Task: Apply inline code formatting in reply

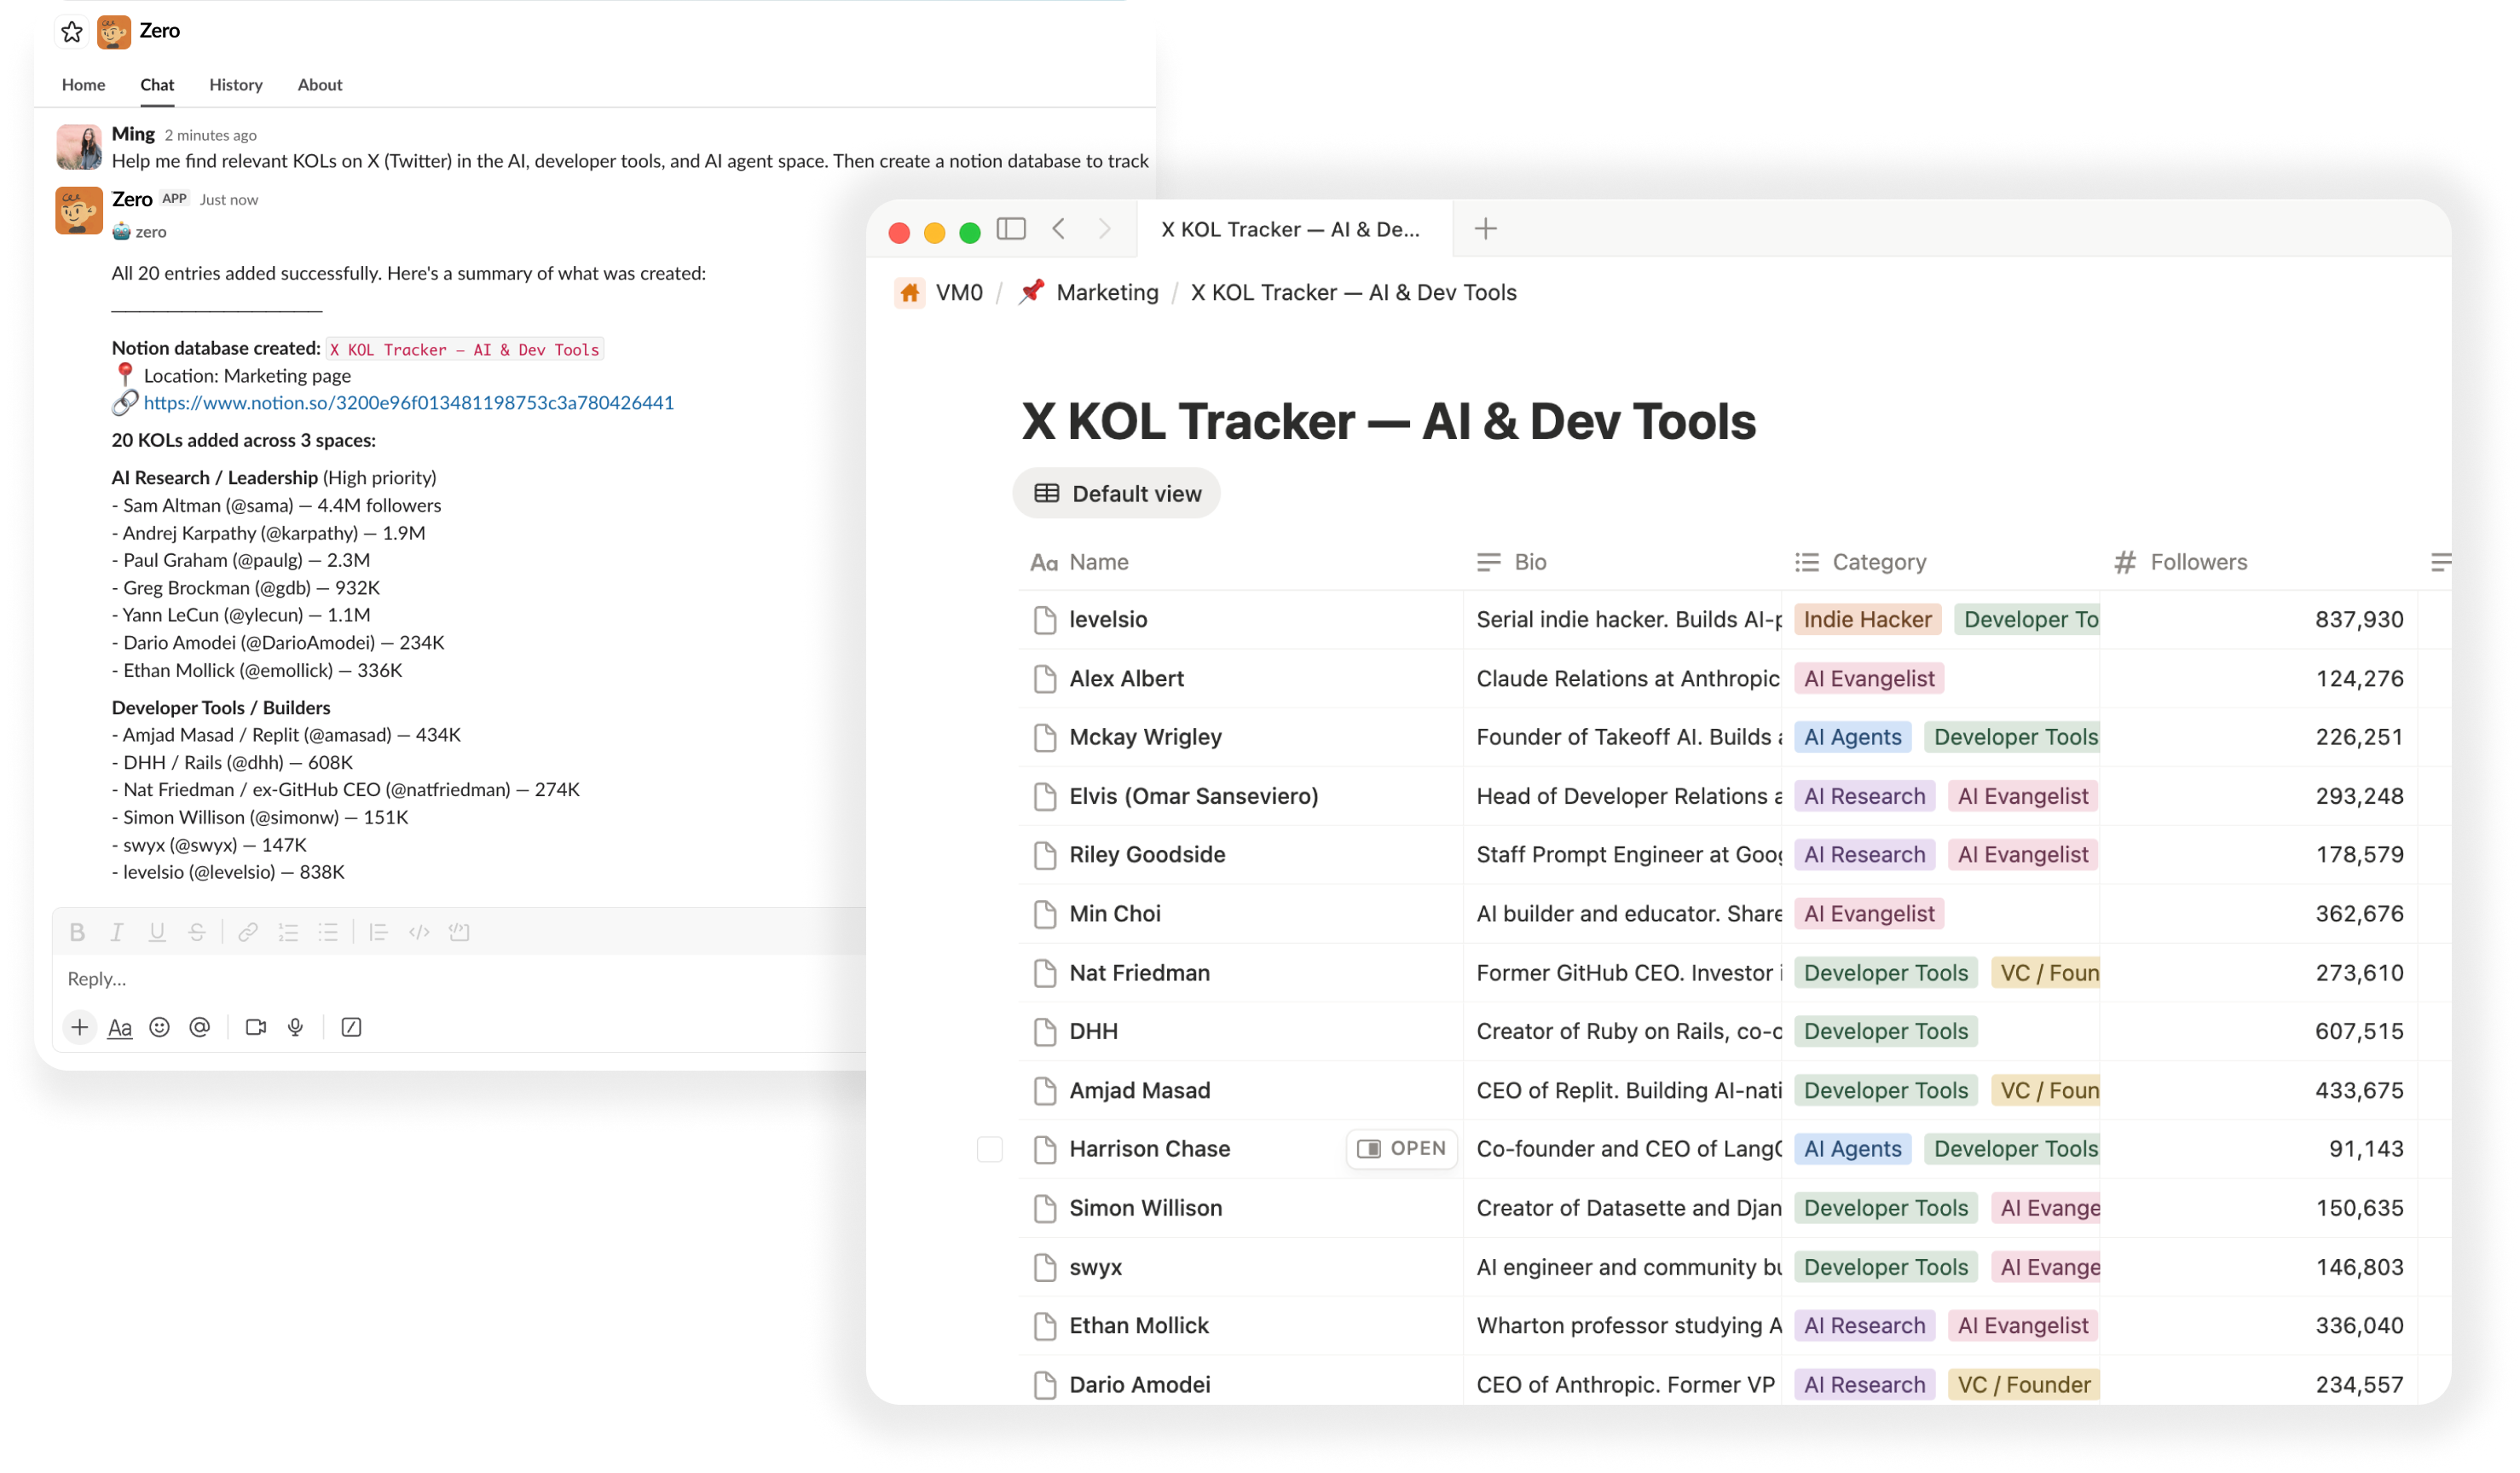Action: pyautogui.click(x=419, y=932)
